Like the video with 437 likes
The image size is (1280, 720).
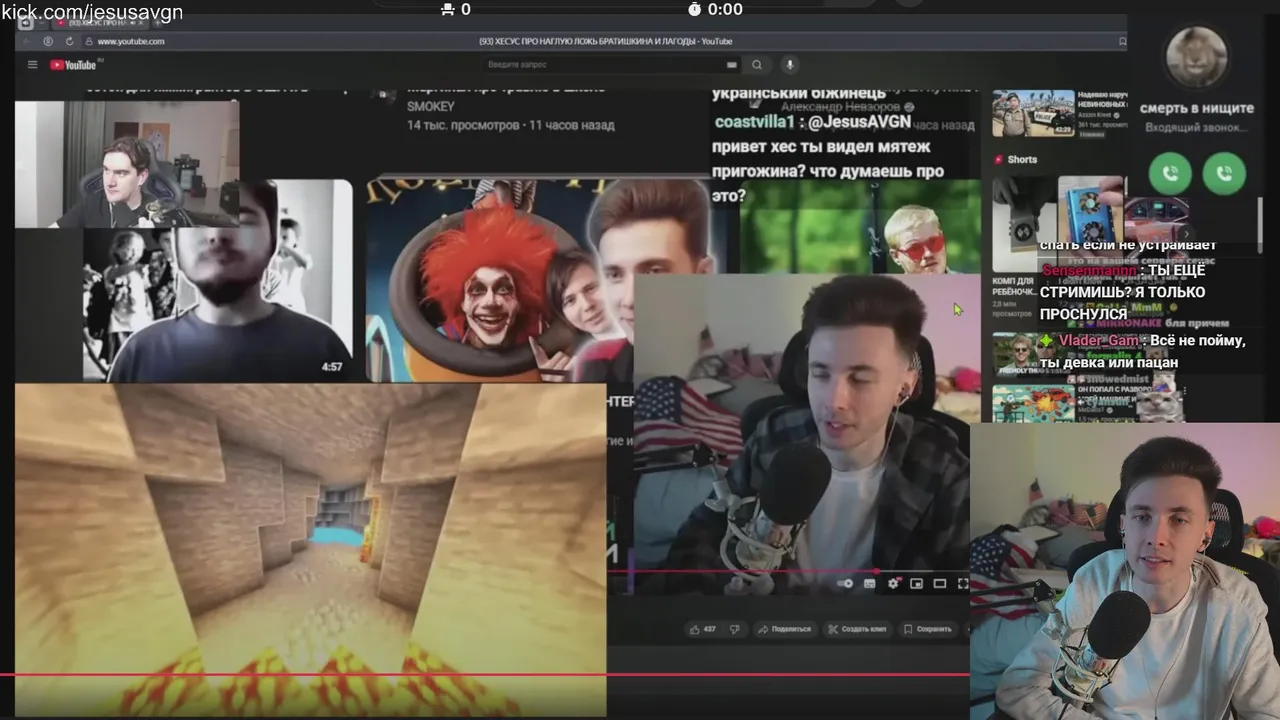[704, 629]
